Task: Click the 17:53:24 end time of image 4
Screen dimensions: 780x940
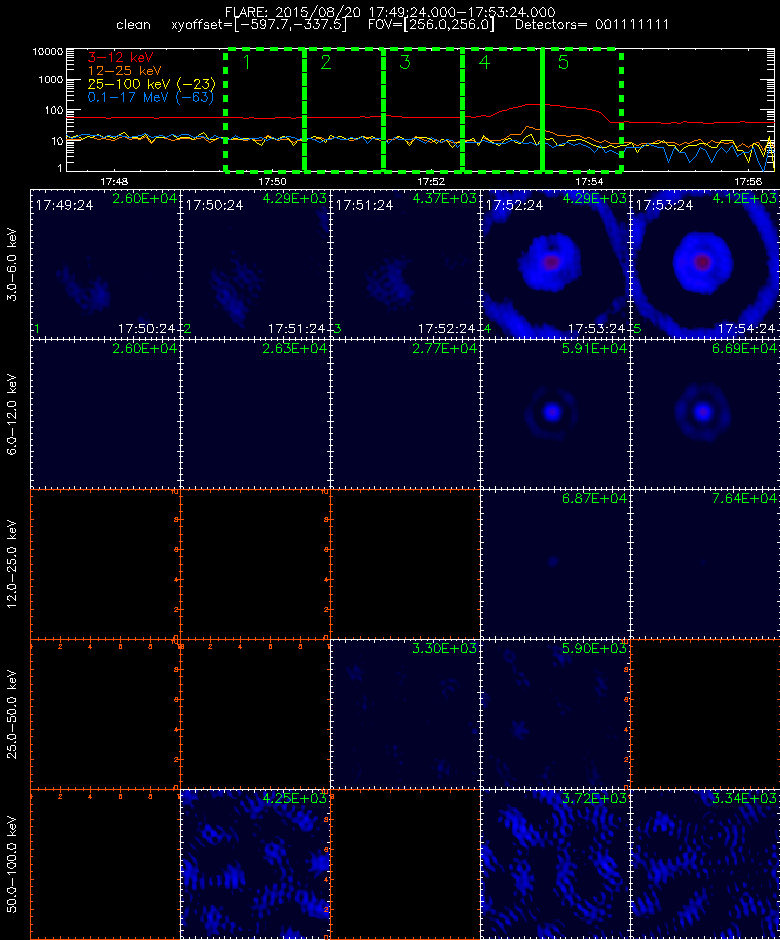Action: [x=597, y=329]
